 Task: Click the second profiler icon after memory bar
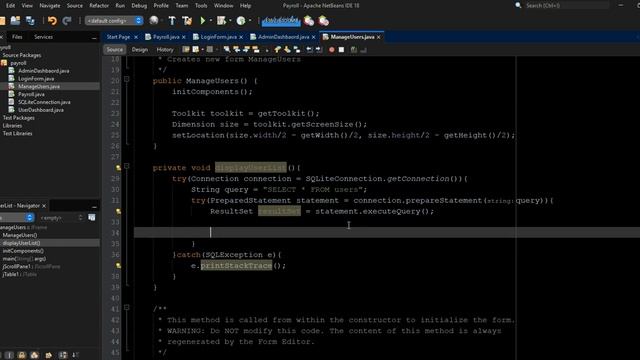click(x=324, y=21)
